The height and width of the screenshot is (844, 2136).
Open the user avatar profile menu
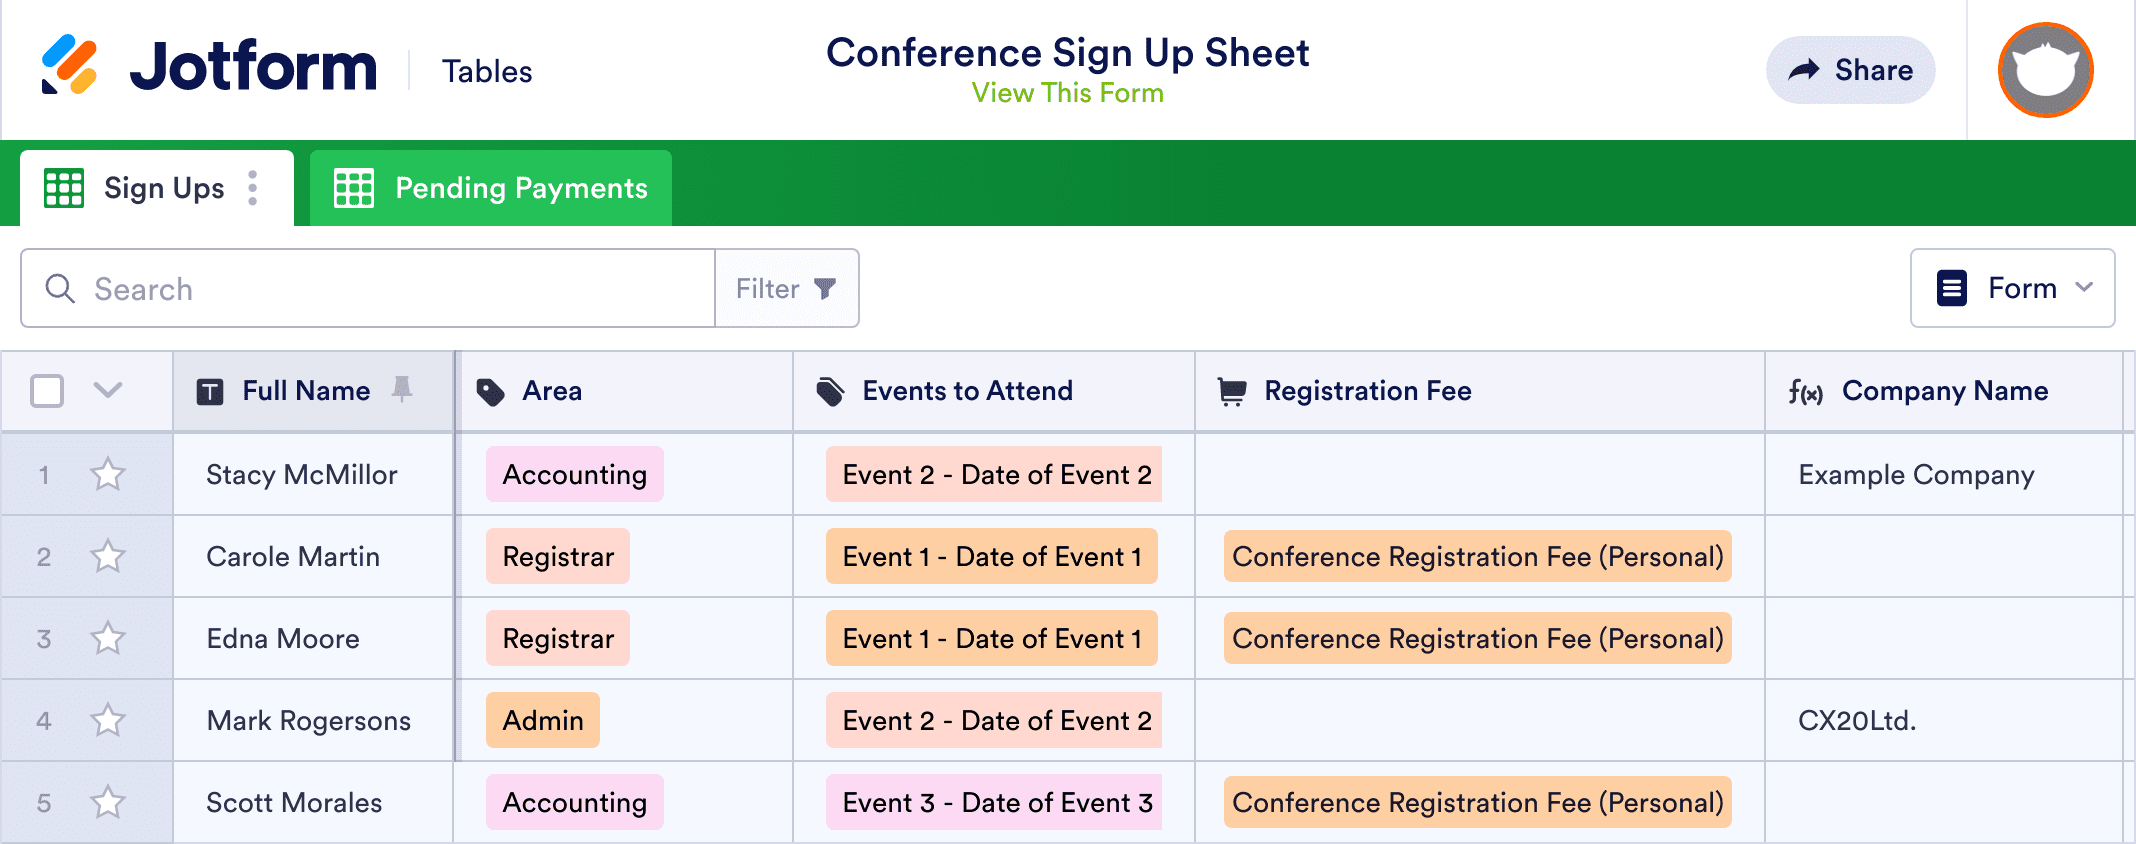[2045, 70]
